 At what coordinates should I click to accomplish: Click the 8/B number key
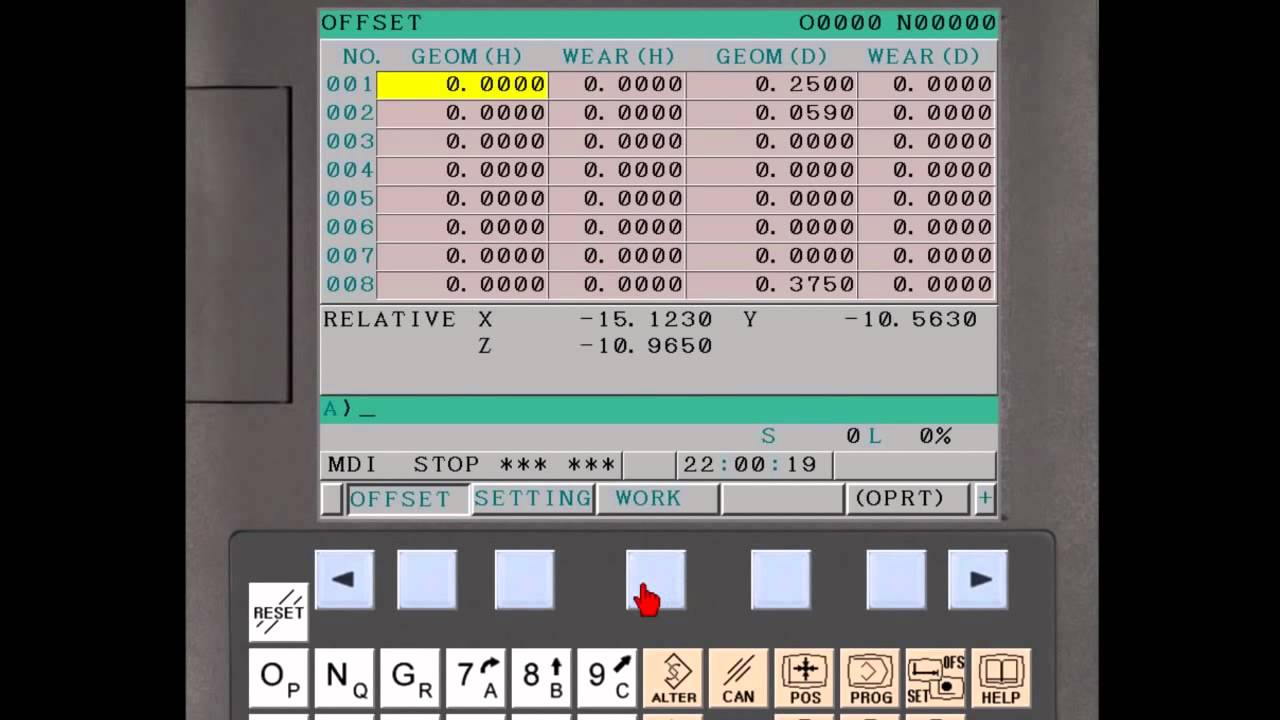pos(542,678)
